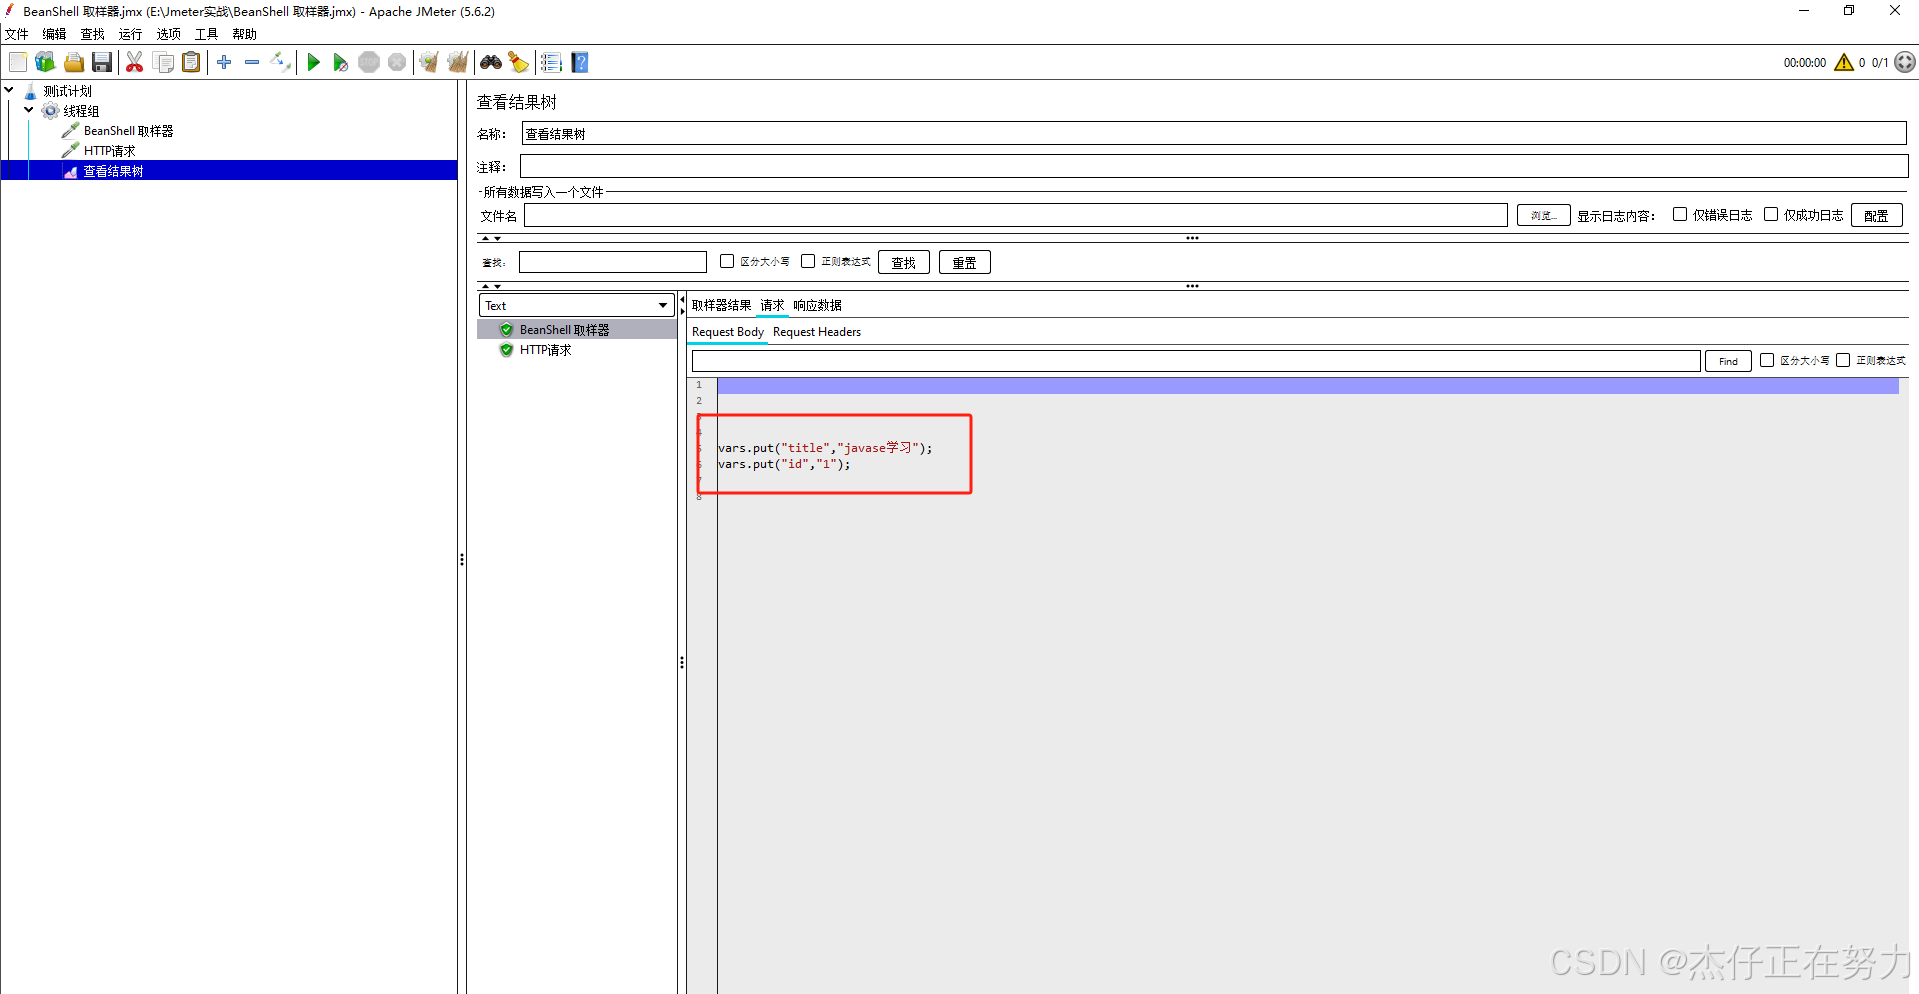Open the 编辑 menu
Viewport: 1919px width, 994px height.
click(54, 34)
